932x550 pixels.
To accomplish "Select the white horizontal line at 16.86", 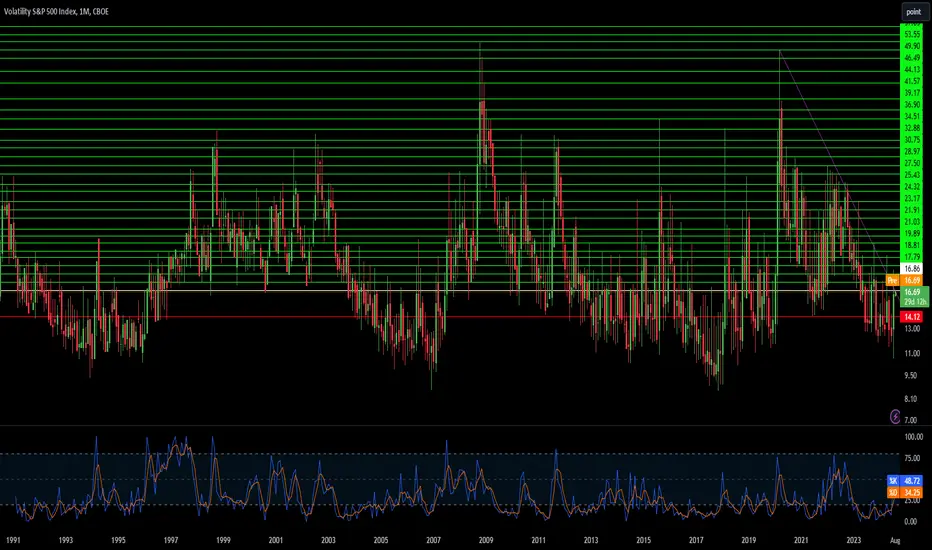I will 450,291.
